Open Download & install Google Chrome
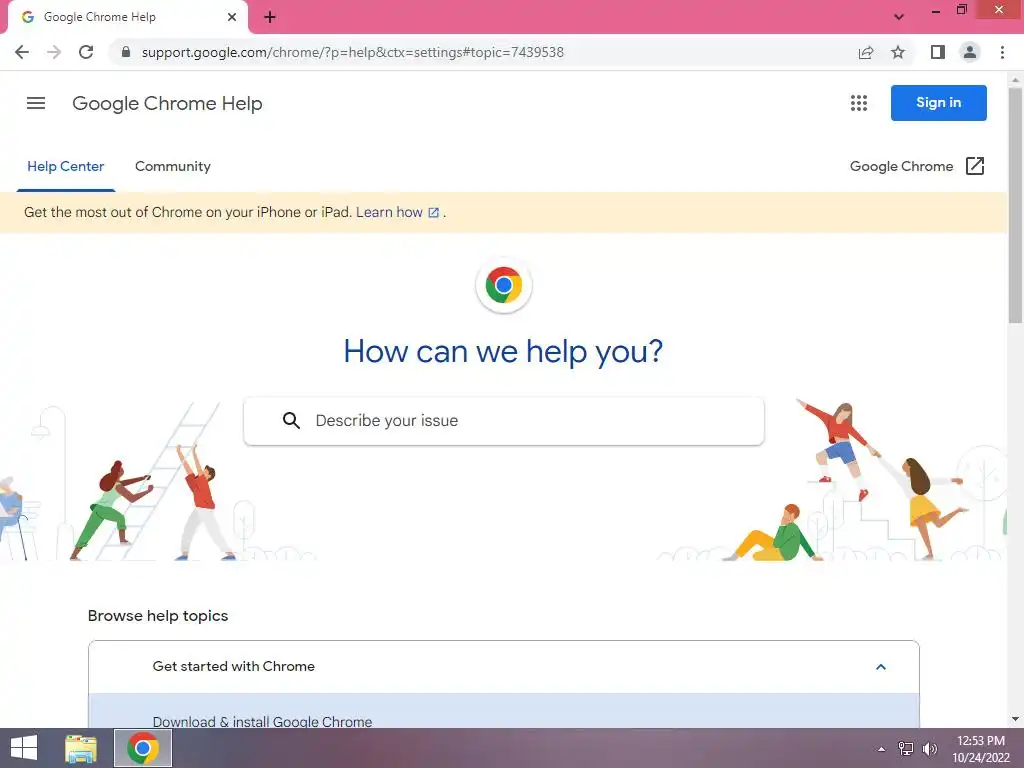Screen dimensions: 1024x768 [x=263, y=722]
